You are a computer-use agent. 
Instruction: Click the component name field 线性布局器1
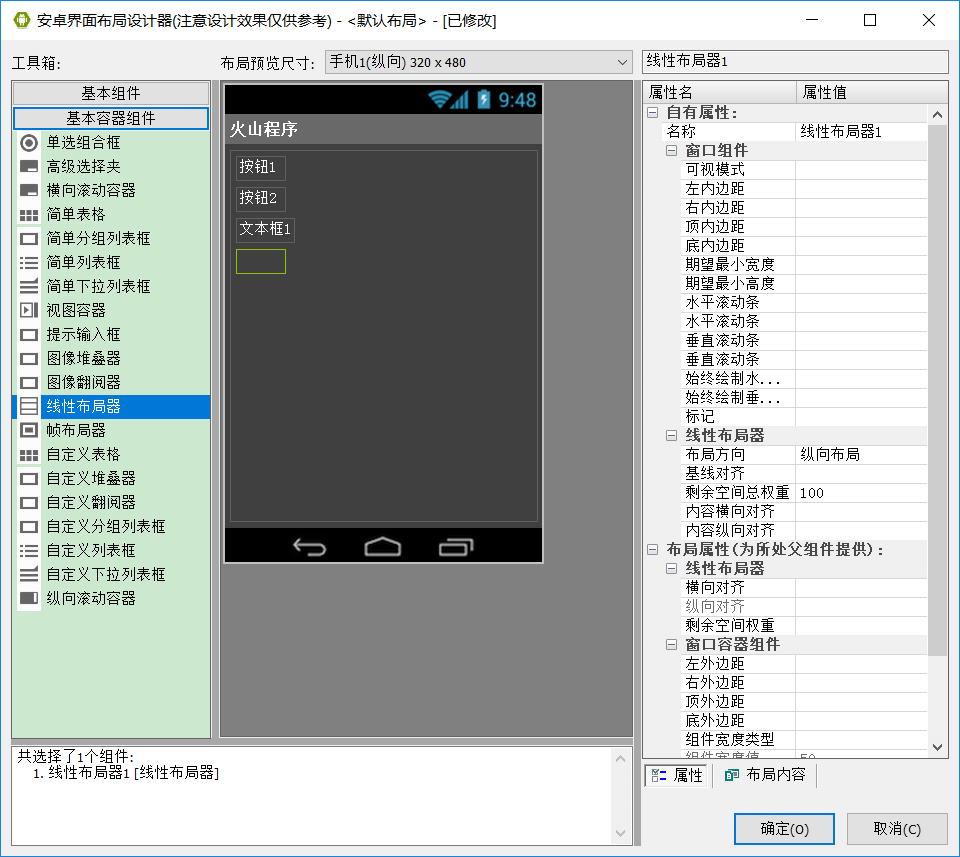pyautogui.click(x=795, y=61)
